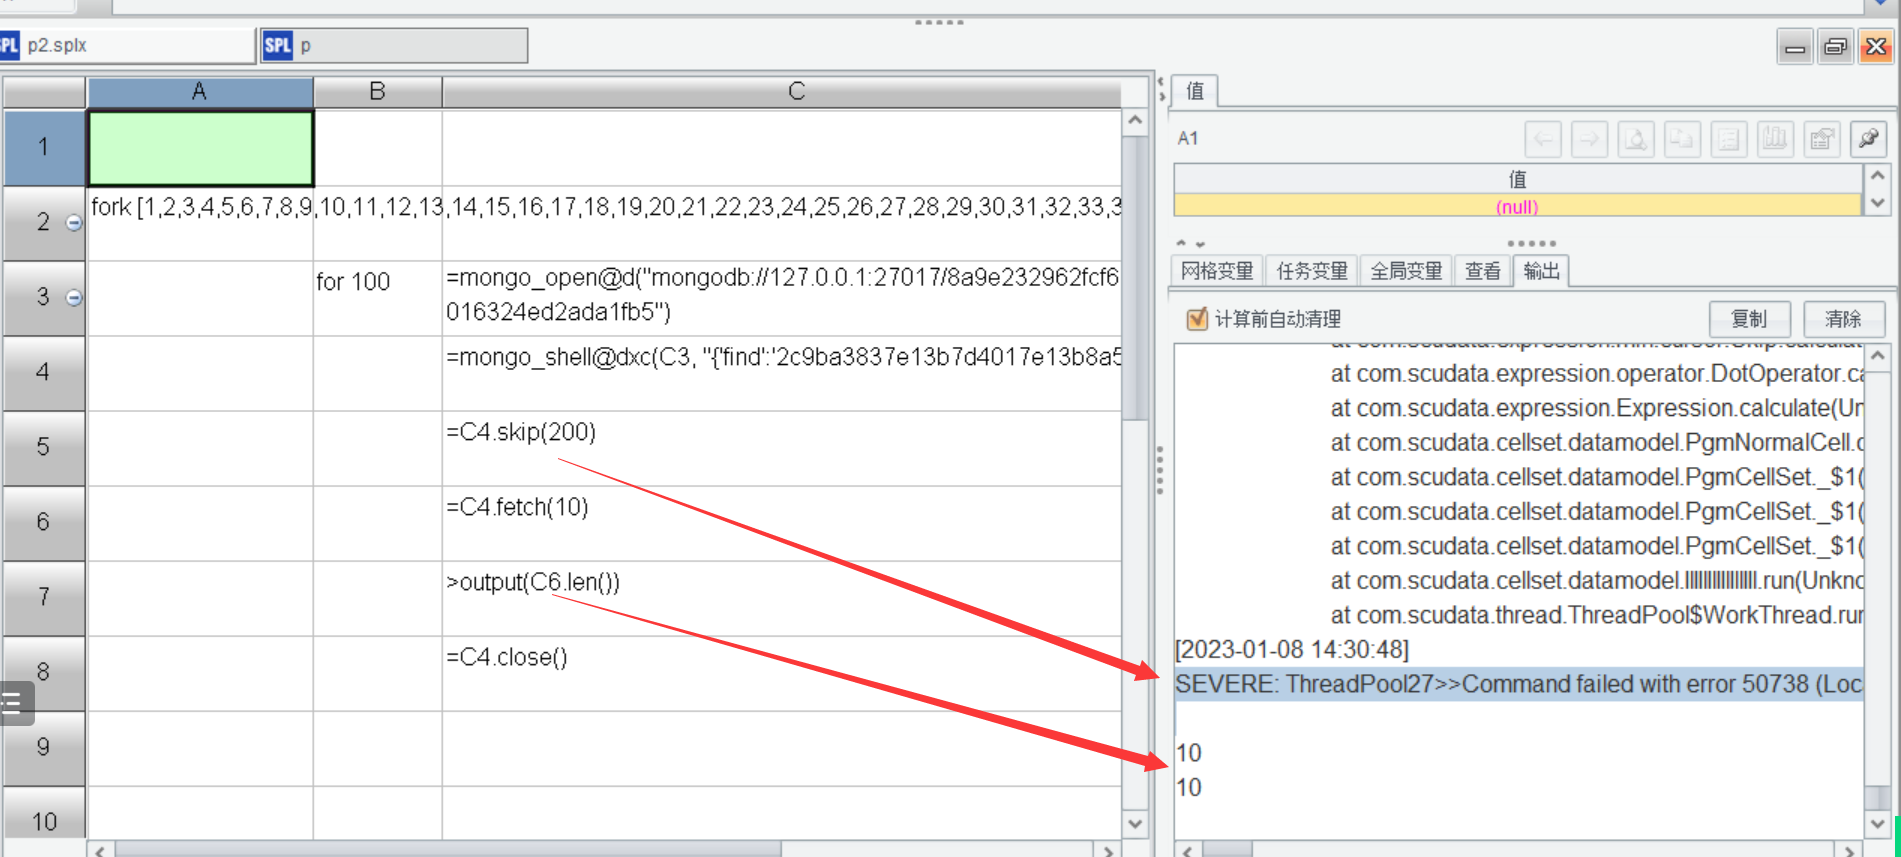The image size is (1901, 857).
Task: Switch to the p file tab
Action: 394,45
